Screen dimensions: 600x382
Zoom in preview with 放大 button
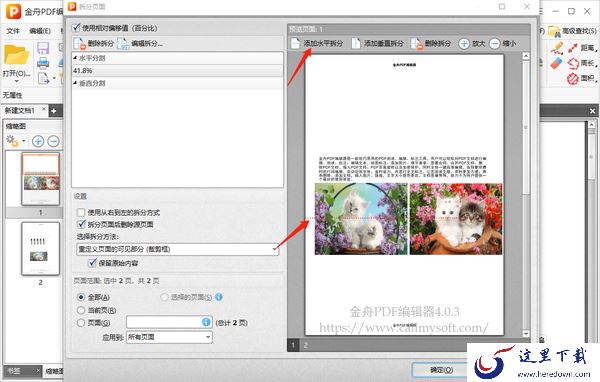(x=472, y=43)
